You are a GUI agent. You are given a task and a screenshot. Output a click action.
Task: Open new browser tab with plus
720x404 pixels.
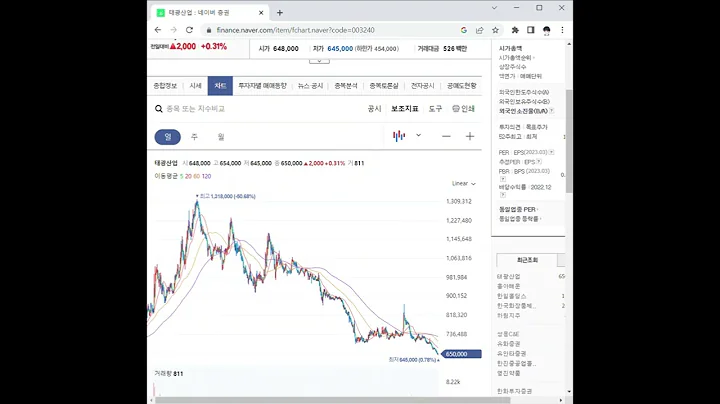[x=280, y=13]
